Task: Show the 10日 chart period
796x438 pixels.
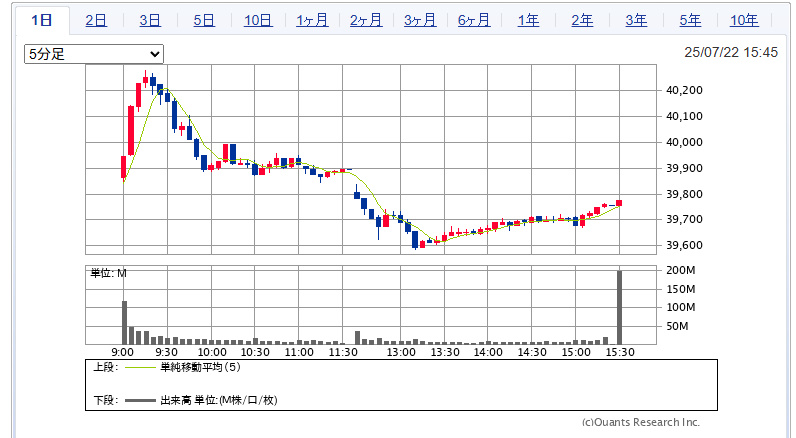Action: click(258, 20)
